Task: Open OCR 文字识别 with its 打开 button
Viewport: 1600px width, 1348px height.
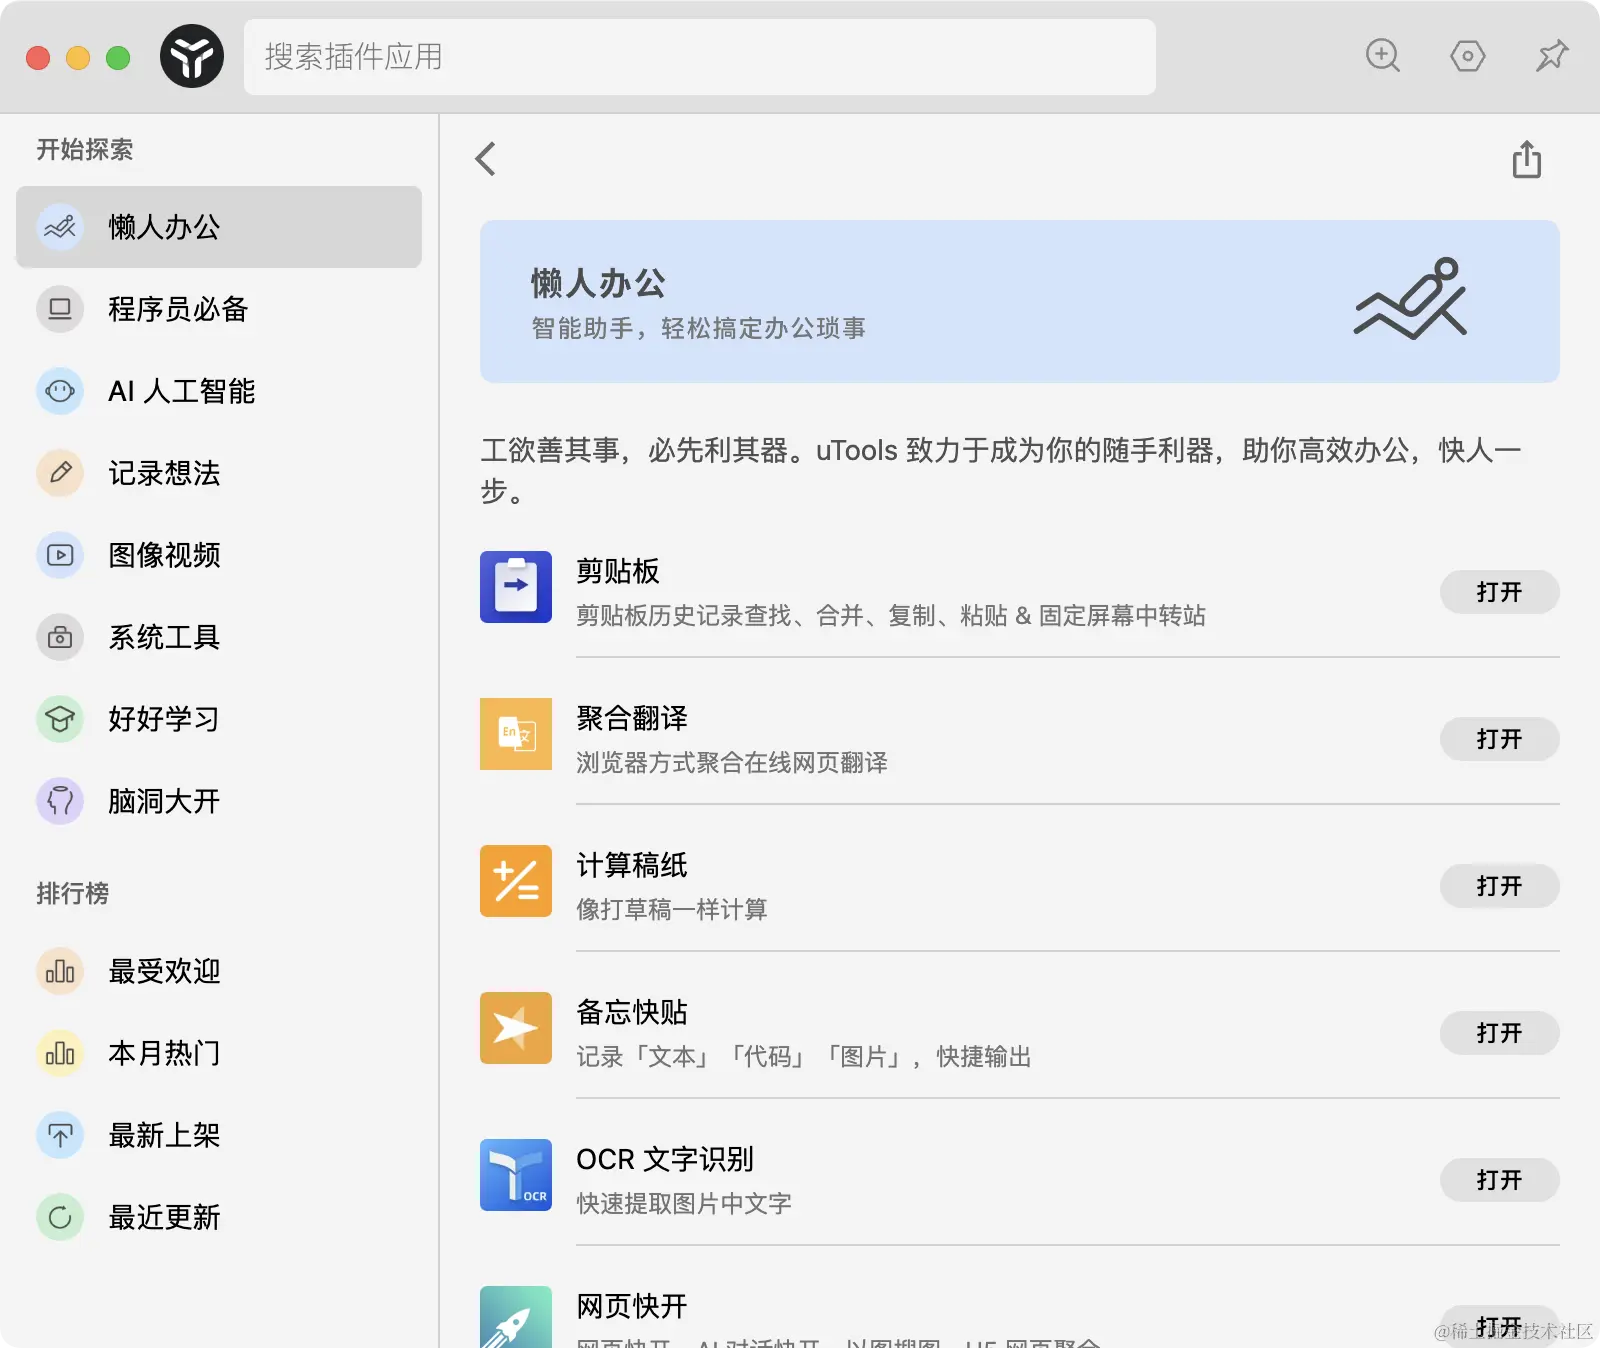Action: [1499, 1180]
